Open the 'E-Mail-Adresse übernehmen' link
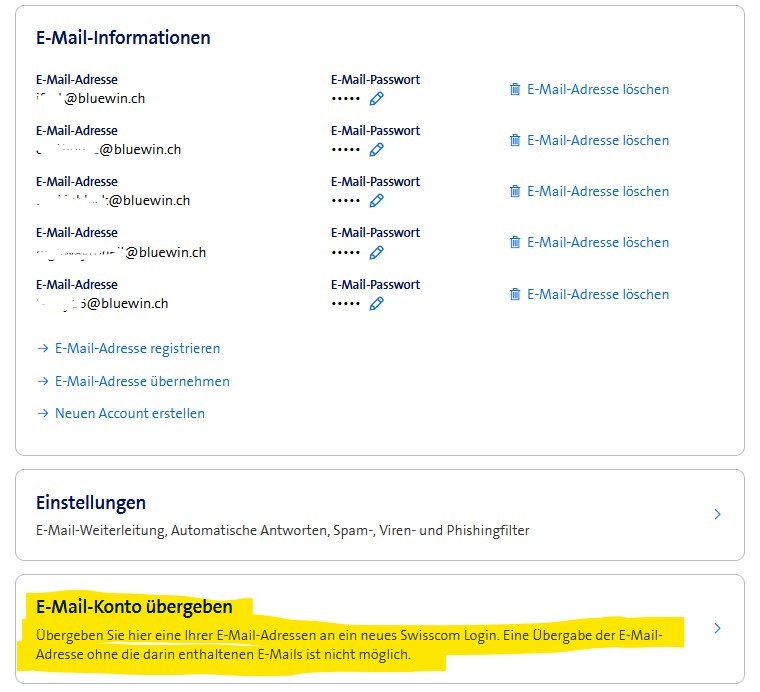Screen dimensions: 760x692 [x=142, y=381]
